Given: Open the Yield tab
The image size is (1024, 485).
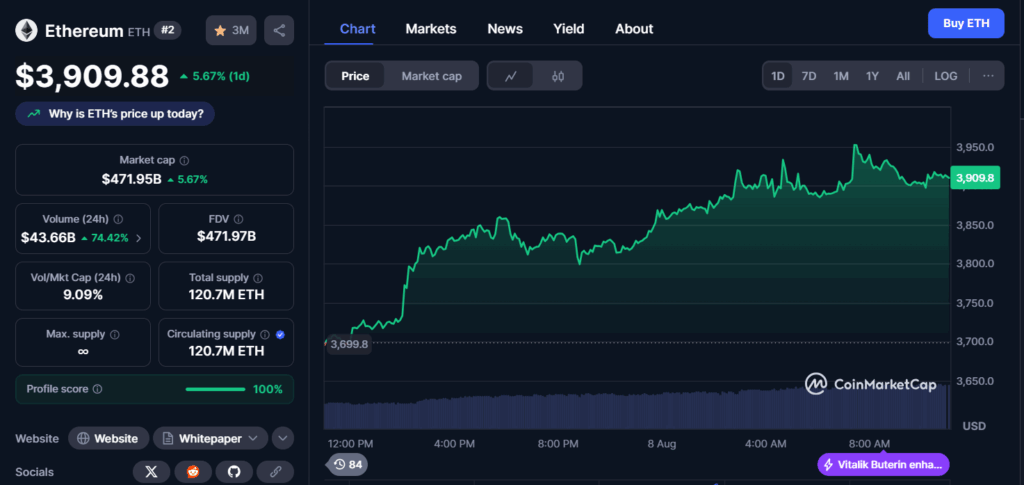Looking at the screenshot, I should click(569, 29).
